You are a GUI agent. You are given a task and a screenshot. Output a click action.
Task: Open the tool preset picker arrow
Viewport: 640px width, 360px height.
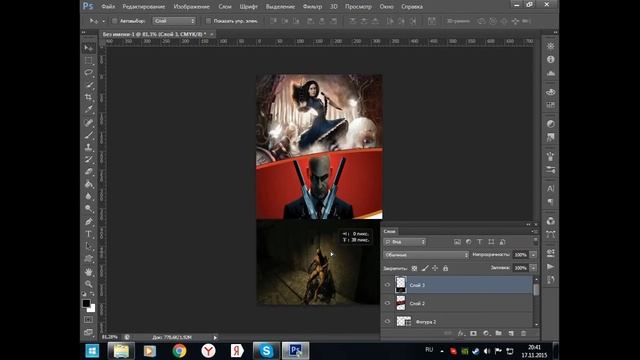click(x=104, y=21)
